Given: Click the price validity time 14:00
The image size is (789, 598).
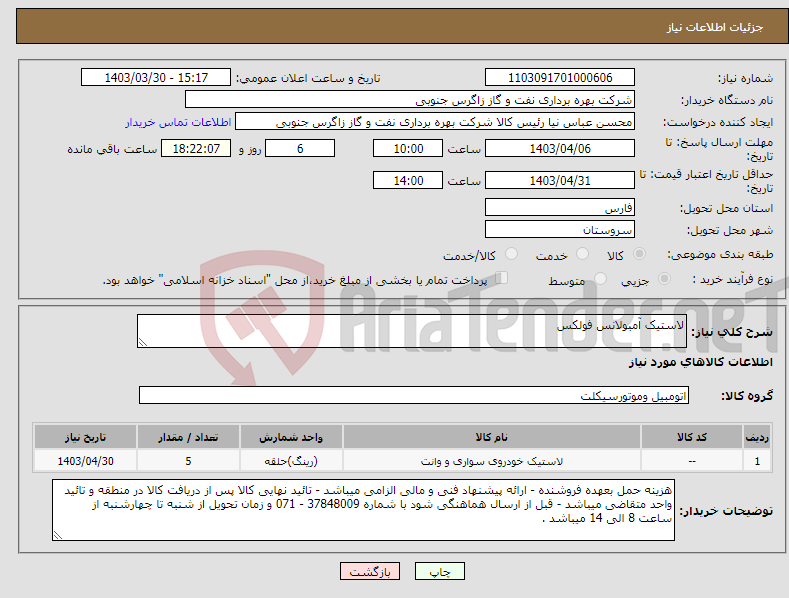Looking at the screenshot, I should tap(408, 180).
